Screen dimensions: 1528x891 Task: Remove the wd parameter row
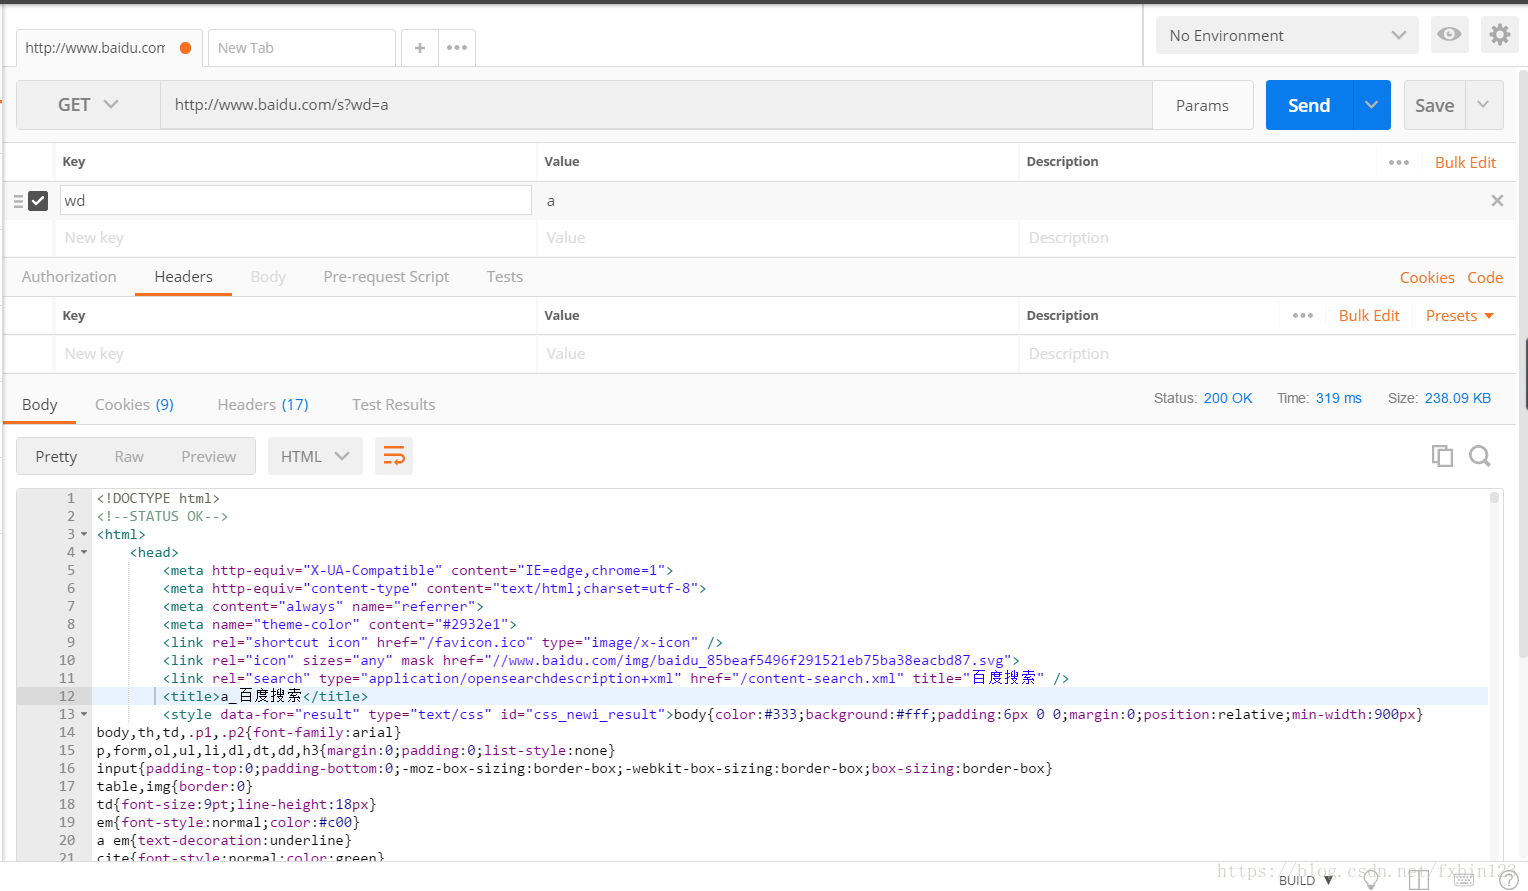tap(1497, 201)
